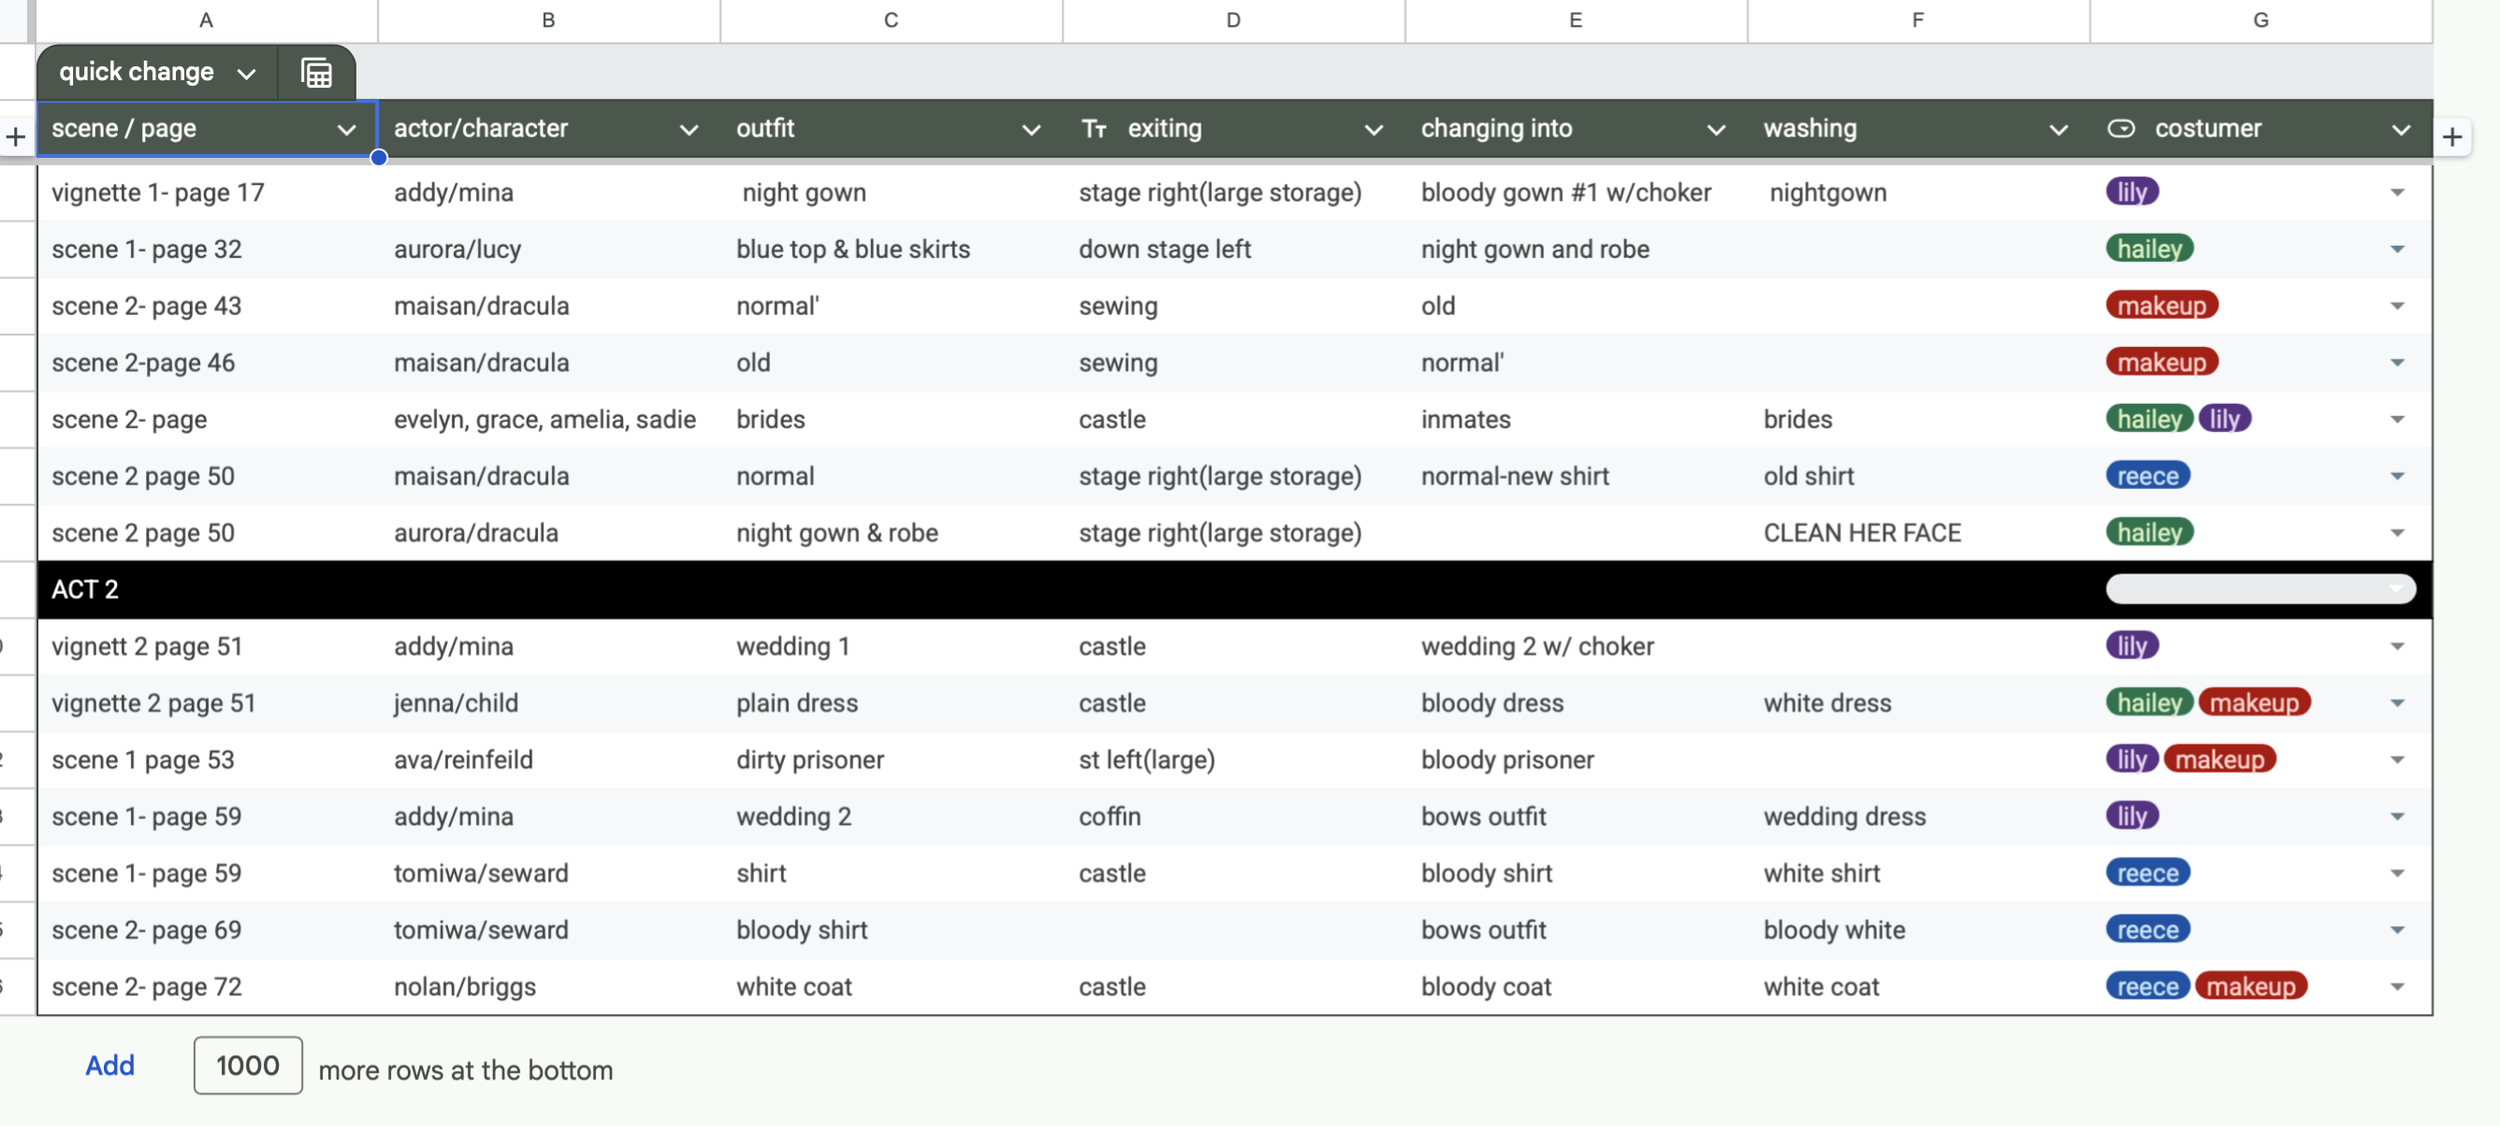2500x1126 pixels.
Task: Select cell 'normal-new shirt'
Action: pyautogui.click(x=1576, y=477)
